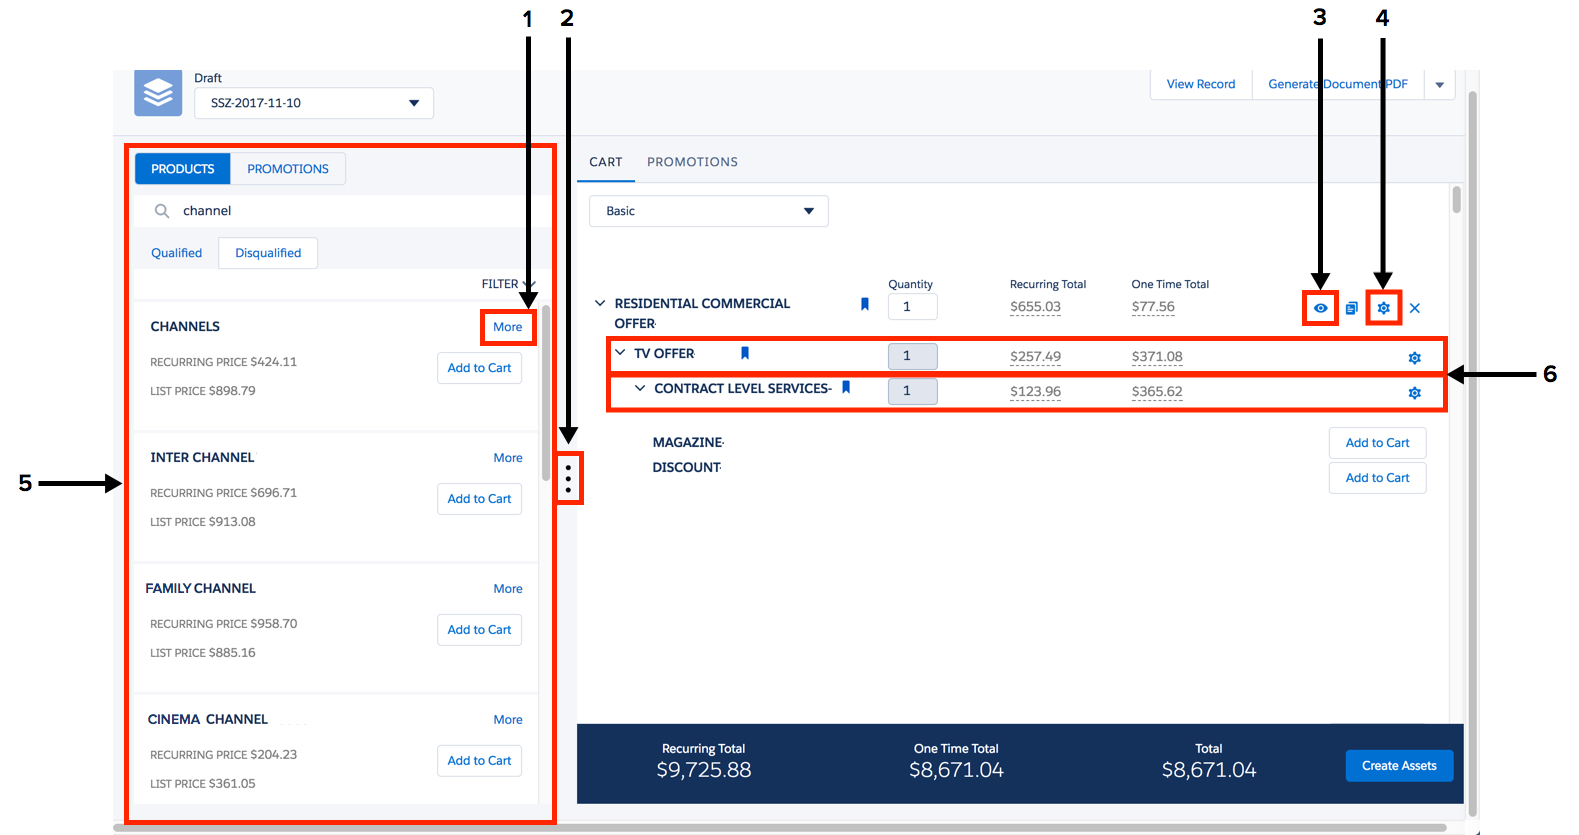Click the eye icon on Residential Commercial Offer

(x=1320, y=308)
